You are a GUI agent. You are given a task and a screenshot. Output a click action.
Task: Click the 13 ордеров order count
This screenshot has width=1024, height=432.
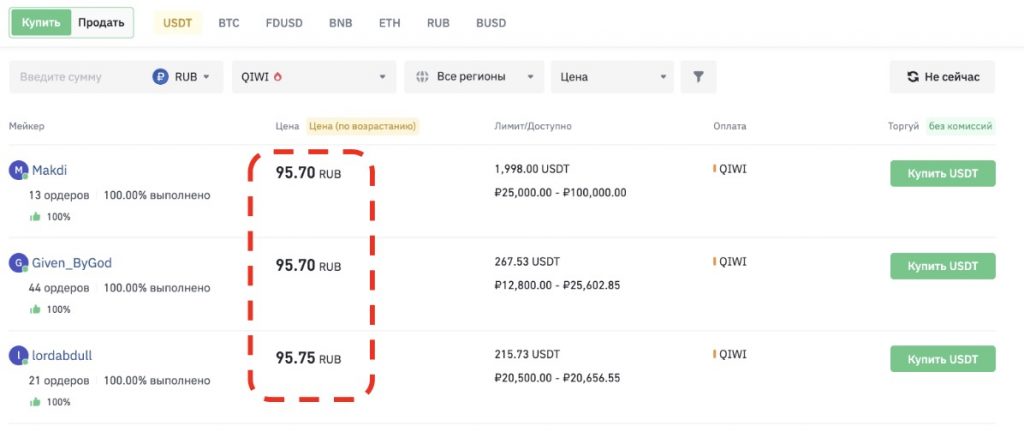(x=59, y=195)
